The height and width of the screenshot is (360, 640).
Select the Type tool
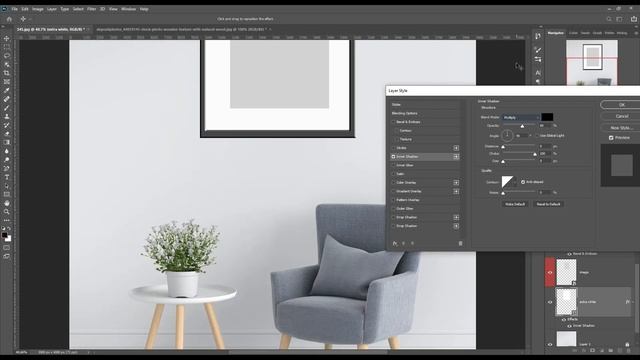(7, 177)
